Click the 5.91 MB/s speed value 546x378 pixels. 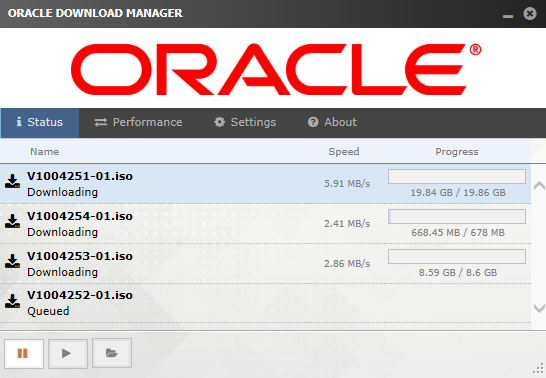pos(347,183)
